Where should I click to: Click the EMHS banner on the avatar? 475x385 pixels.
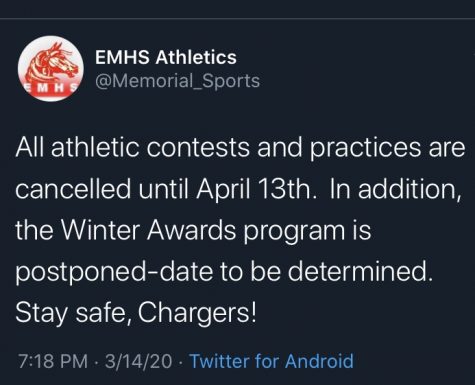click(x=51, y=88)
